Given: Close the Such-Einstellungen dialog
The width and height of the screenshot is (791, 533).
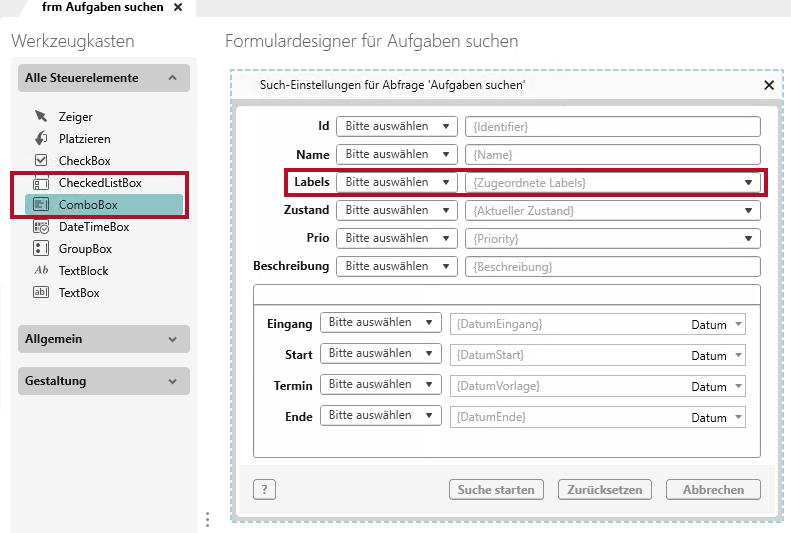Looking at the screenshot, I should [769, 85].
